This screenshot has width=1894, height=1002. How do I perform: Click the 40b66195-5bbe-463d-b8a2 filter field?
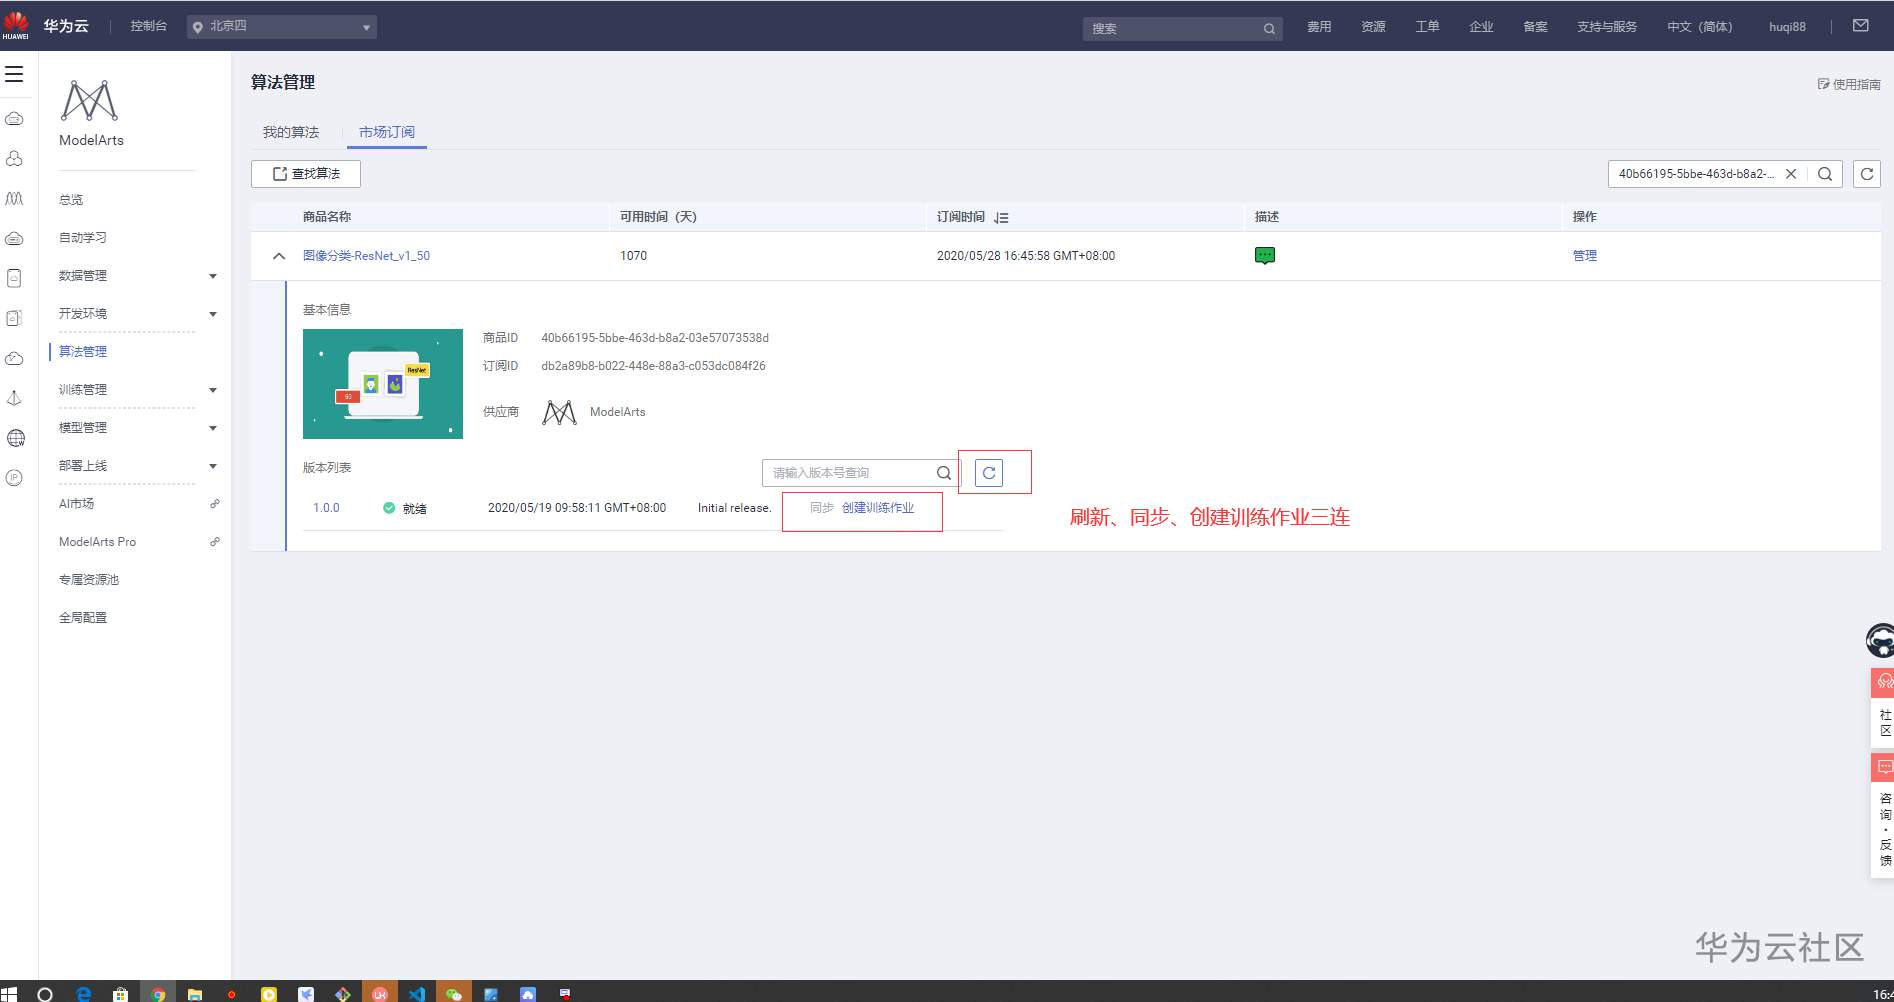click(x=1697, y=174)
